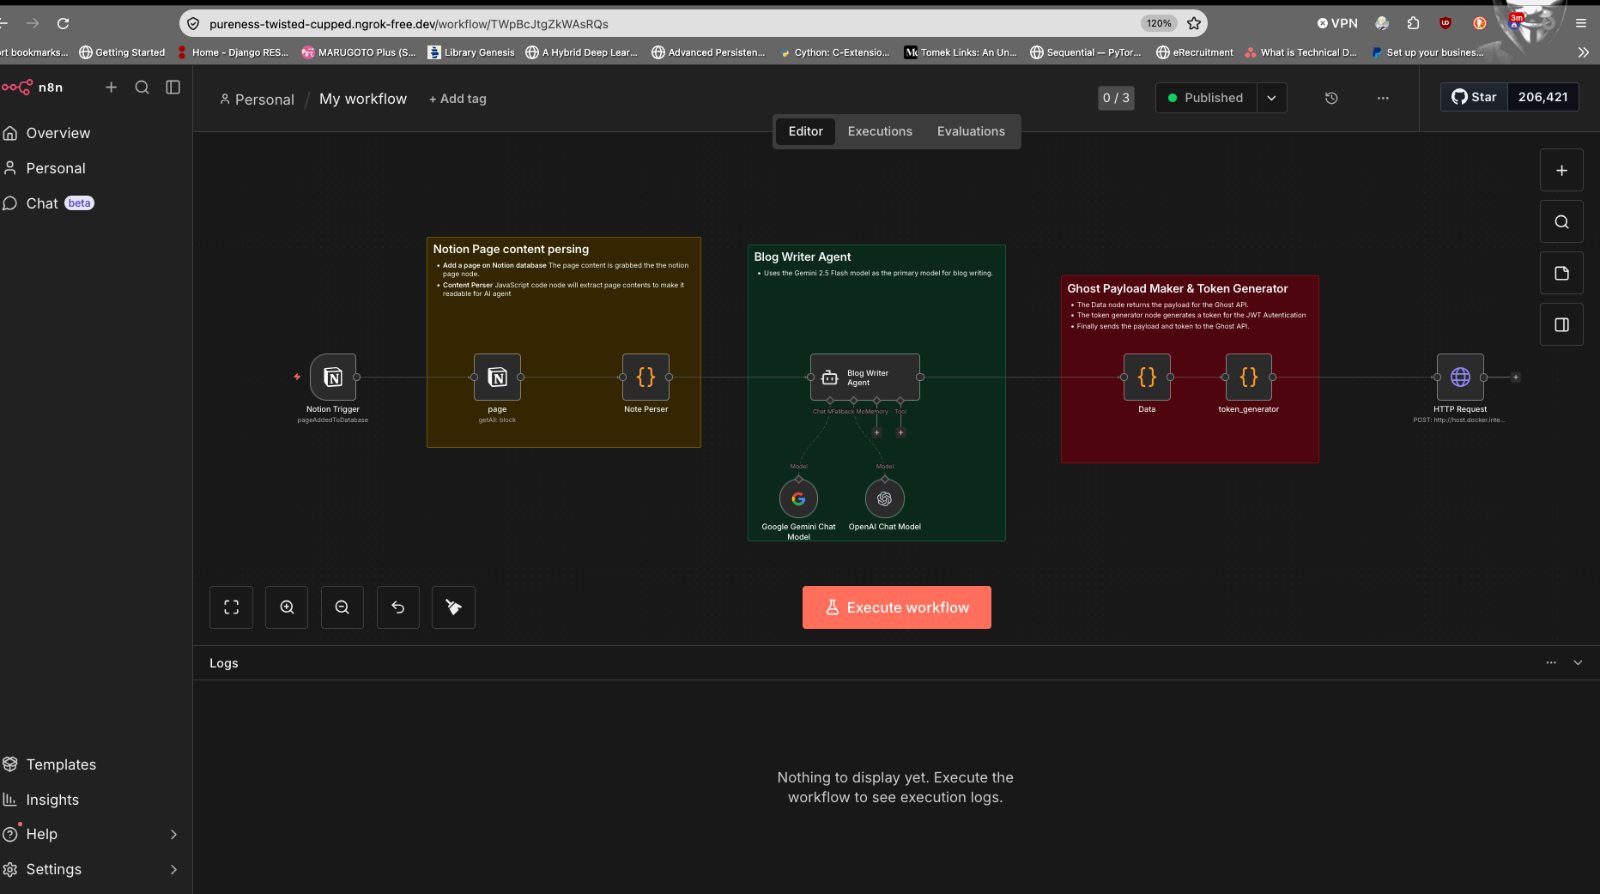Select the HTTP Request node
1600x894 pixels.
pyautogui.click(x=1460, y=377)
